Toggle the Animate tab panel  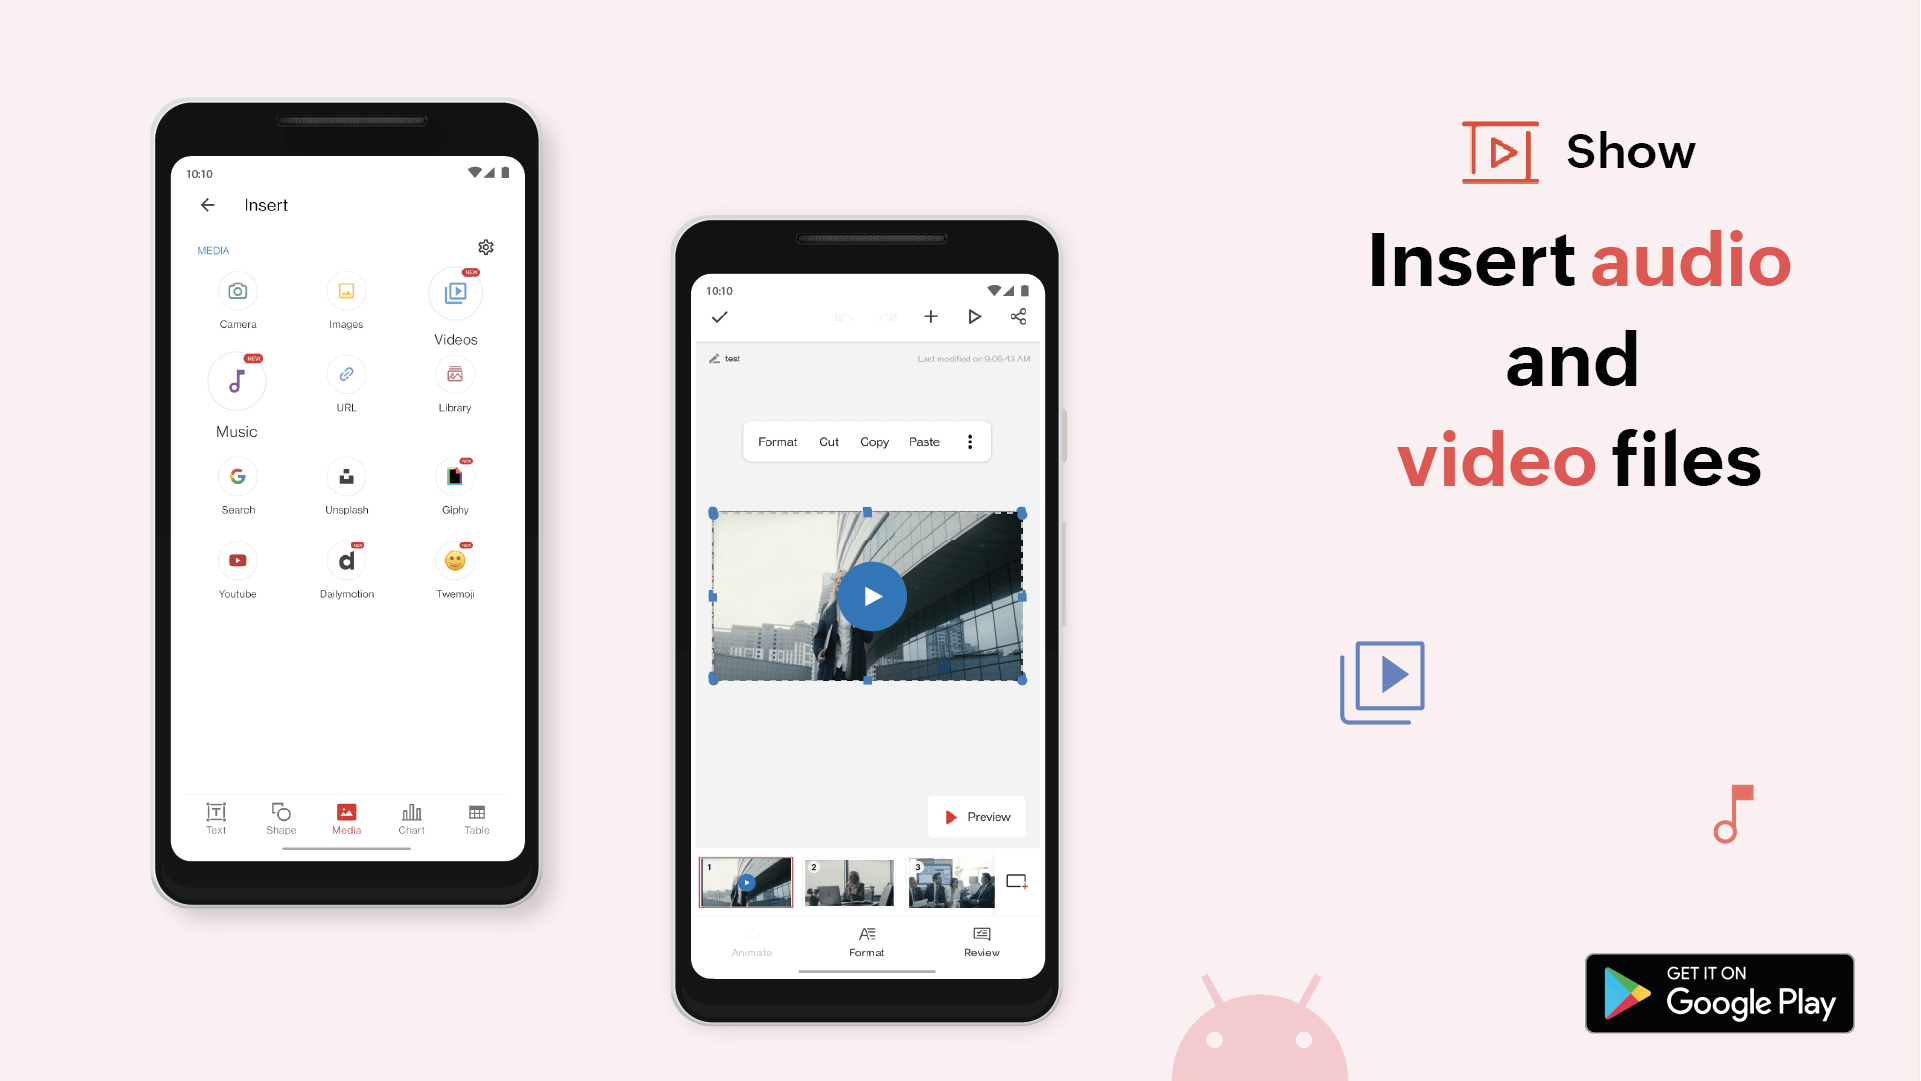749,940
